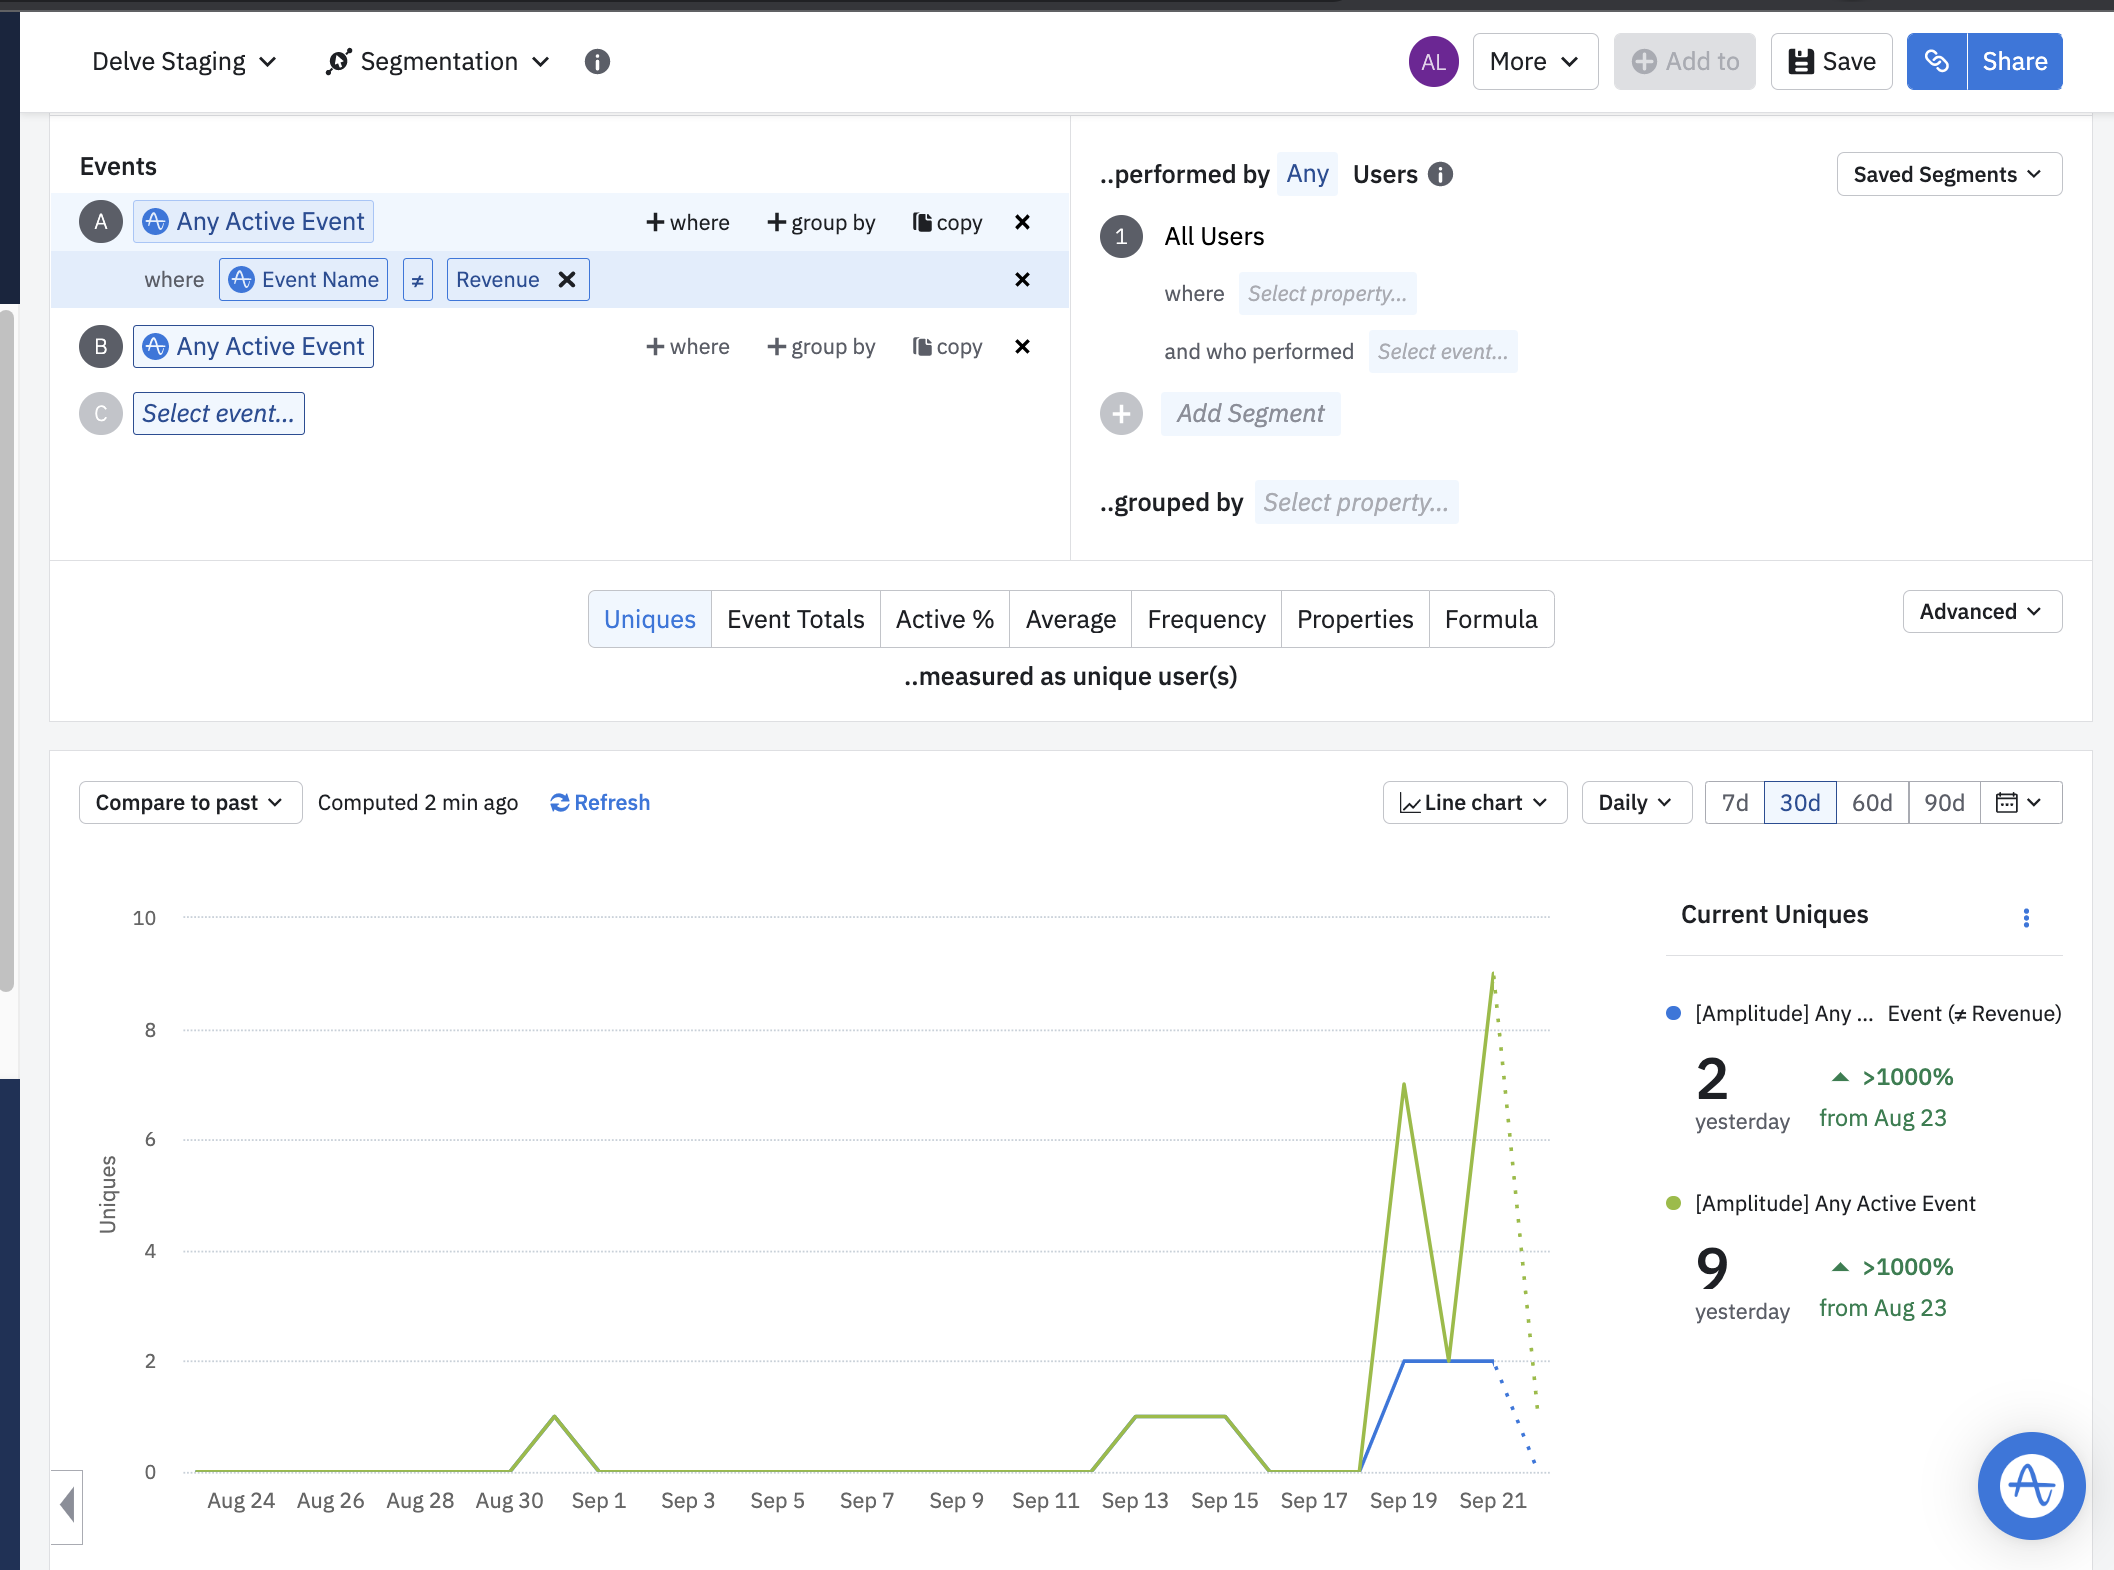
Task: Open the Saved Segments dropdown
Action: click(x=1948, y=175)
